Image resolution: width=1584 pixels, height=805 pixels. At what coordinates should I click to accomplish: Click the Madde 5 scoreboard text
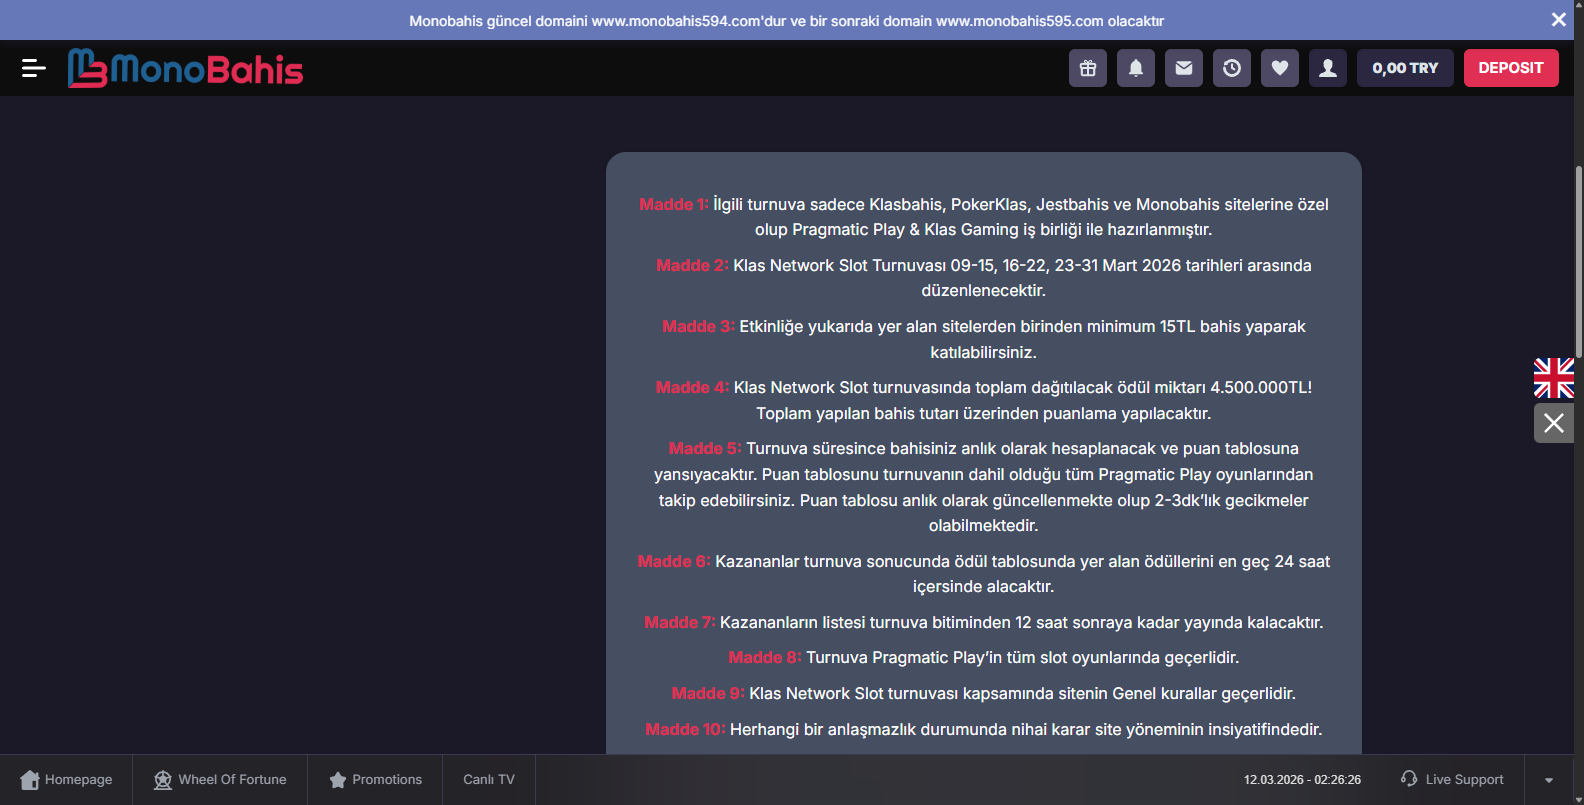point(984,487)
